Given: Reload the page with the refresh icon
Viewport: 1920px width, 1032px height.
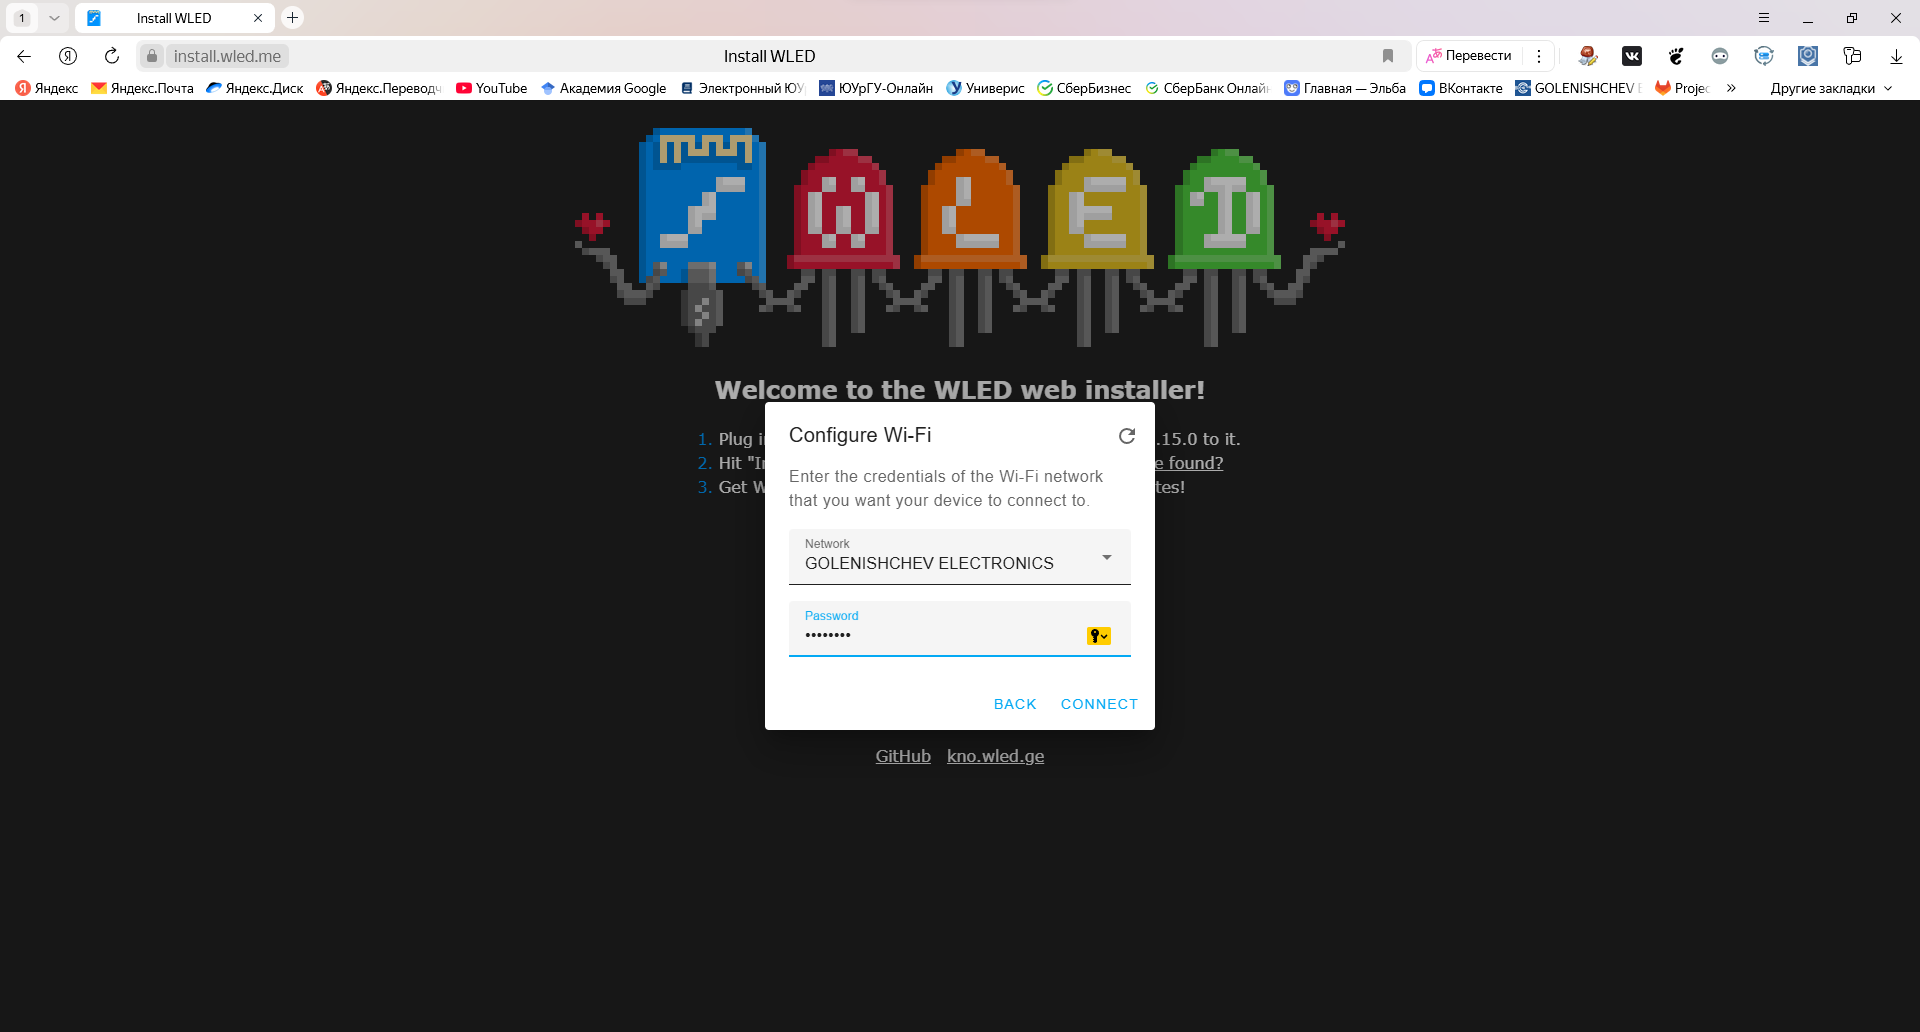Looking at the screenshot, I should click(112, 56).
